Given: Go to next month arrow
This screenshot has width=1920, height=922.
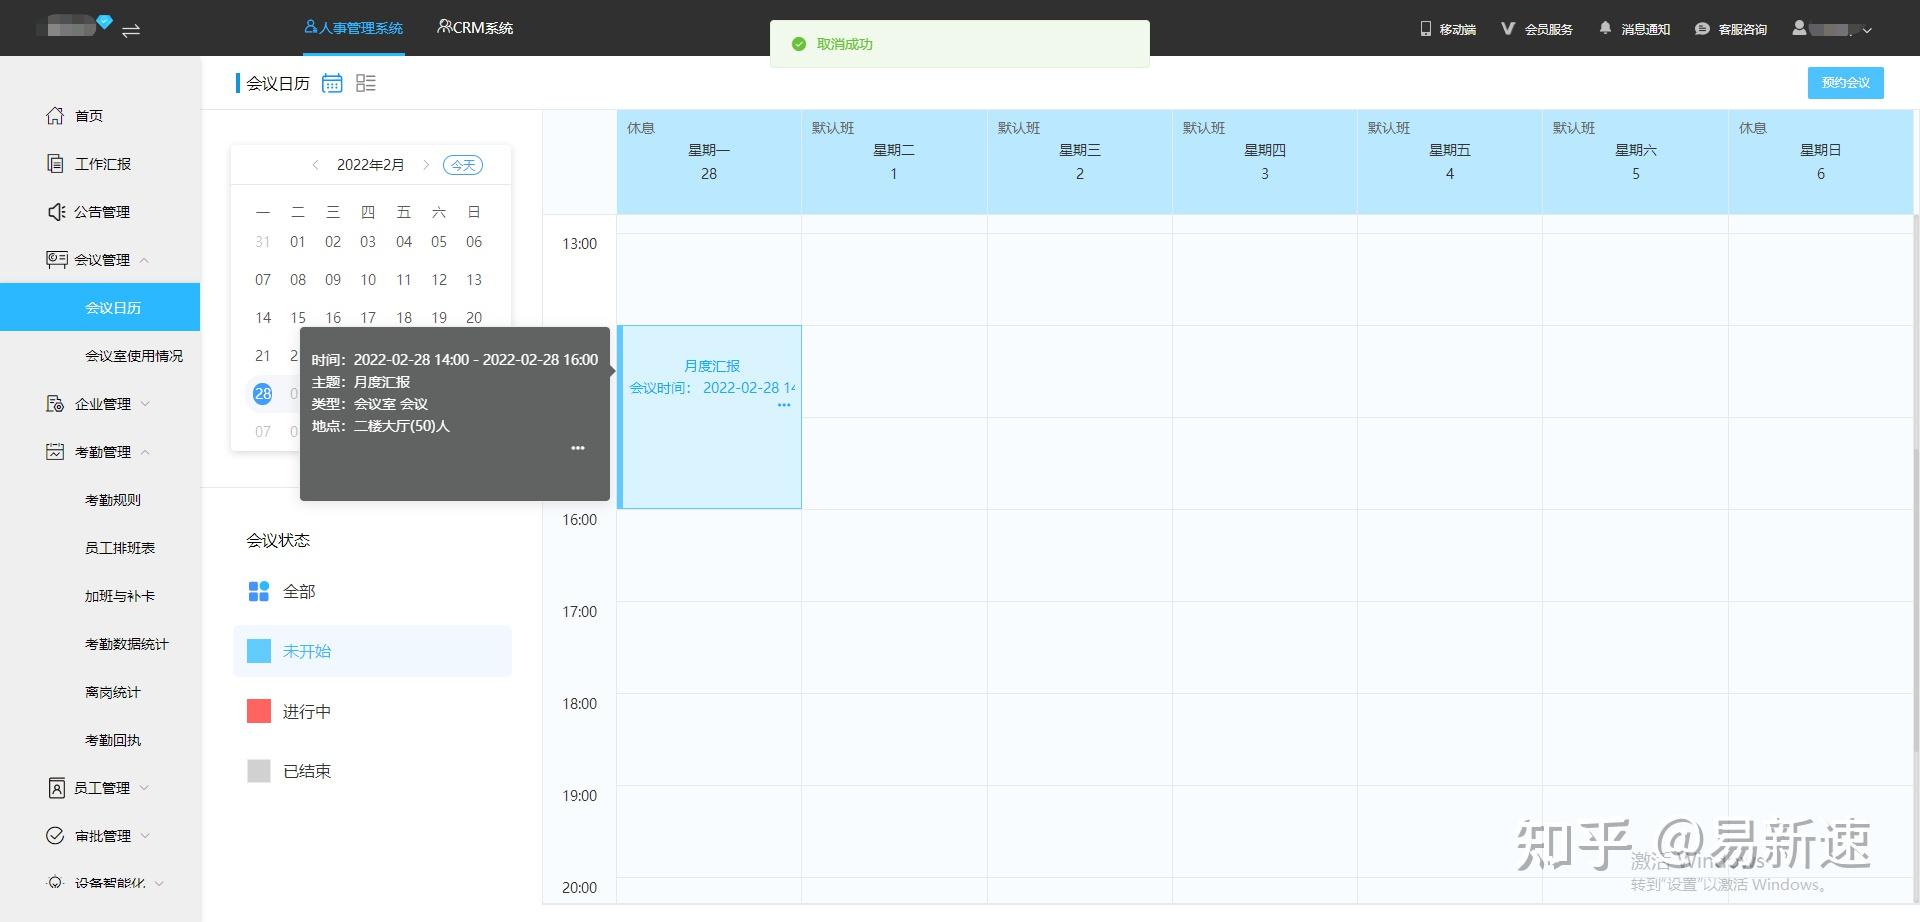Looking at the screenshot, I should pos(426,165).
